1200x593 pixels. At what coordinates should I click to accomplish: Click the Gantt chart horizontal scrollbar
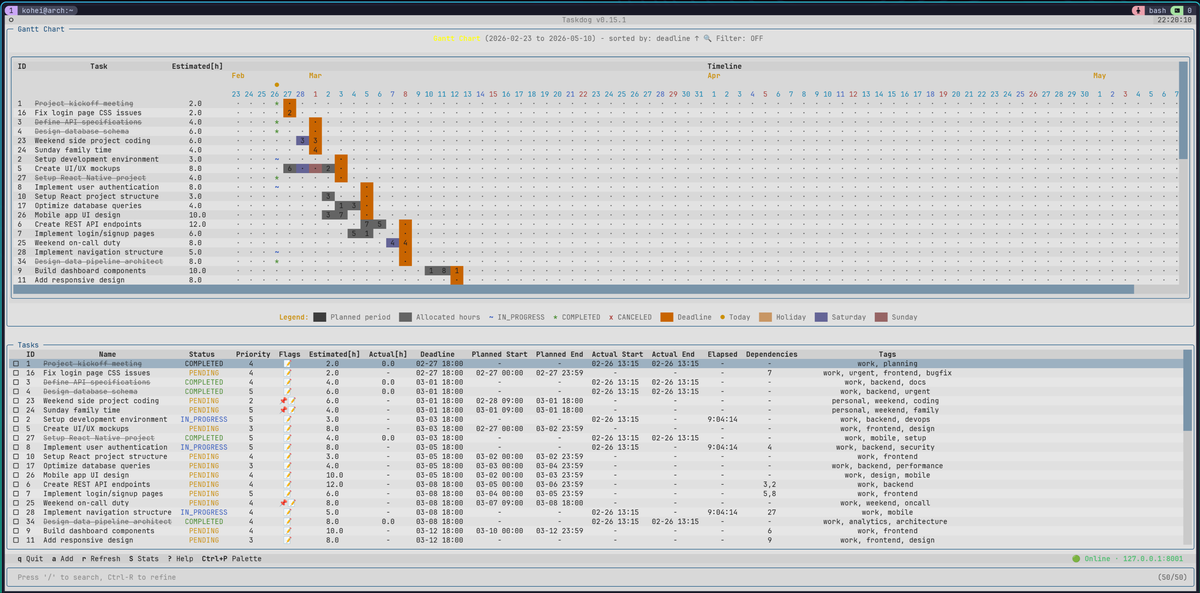pyautogui.click(x=573, y=289)
